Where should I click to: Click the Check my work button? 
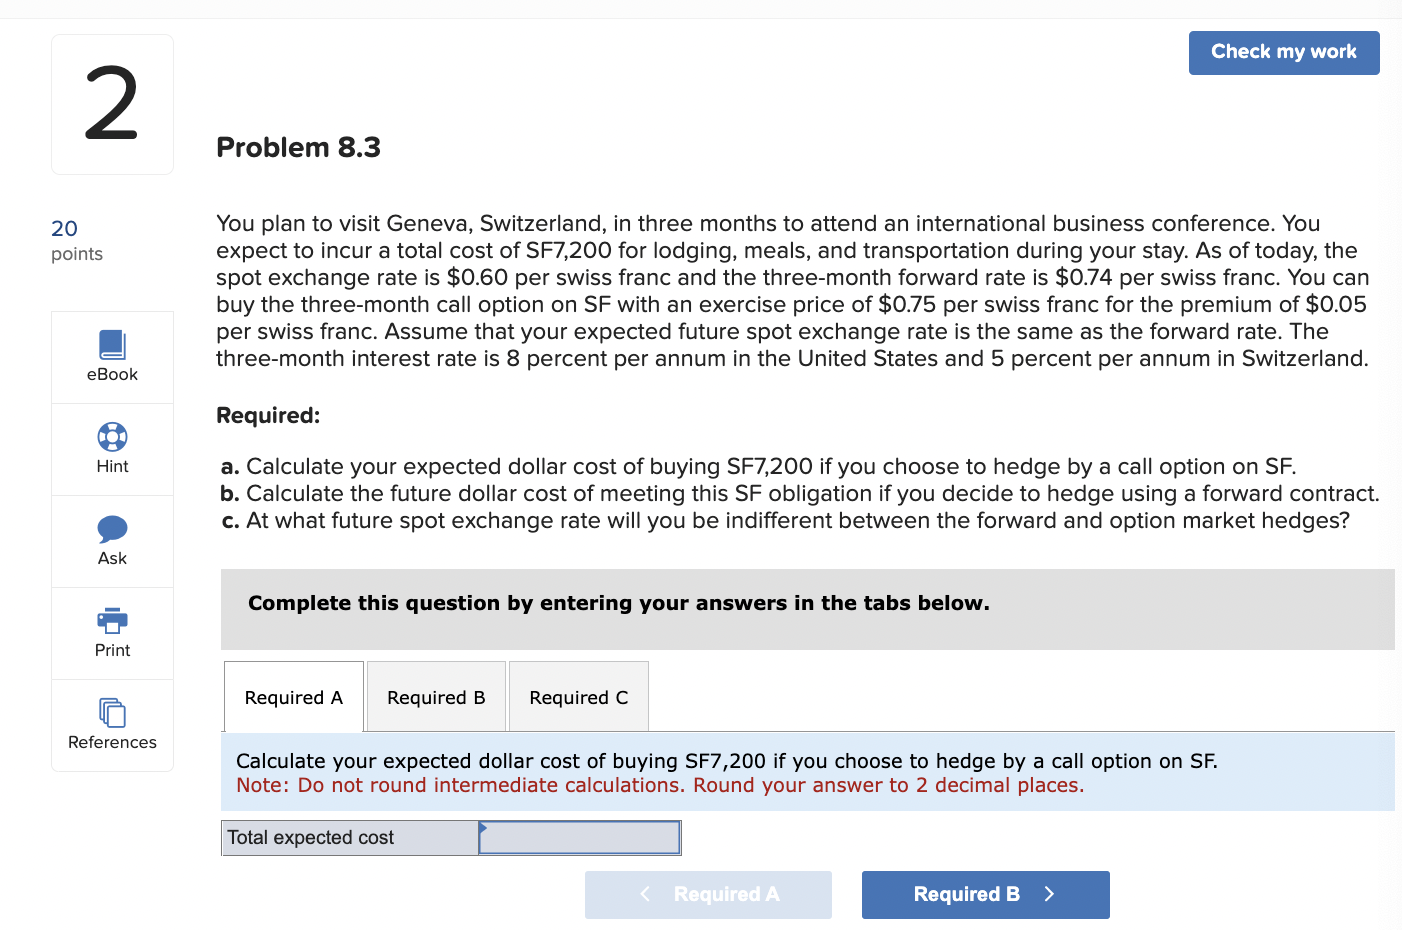tap(1284, 52)
